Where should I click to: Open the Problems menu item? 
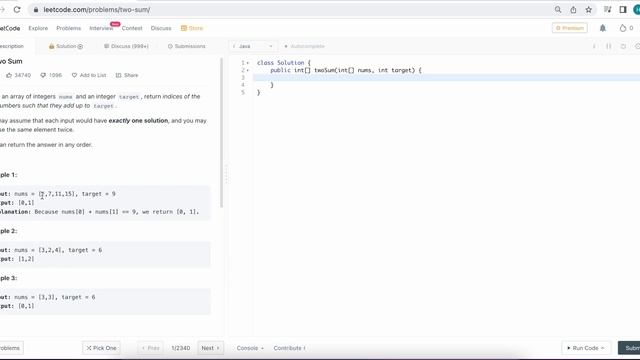(x=69, y=28)
